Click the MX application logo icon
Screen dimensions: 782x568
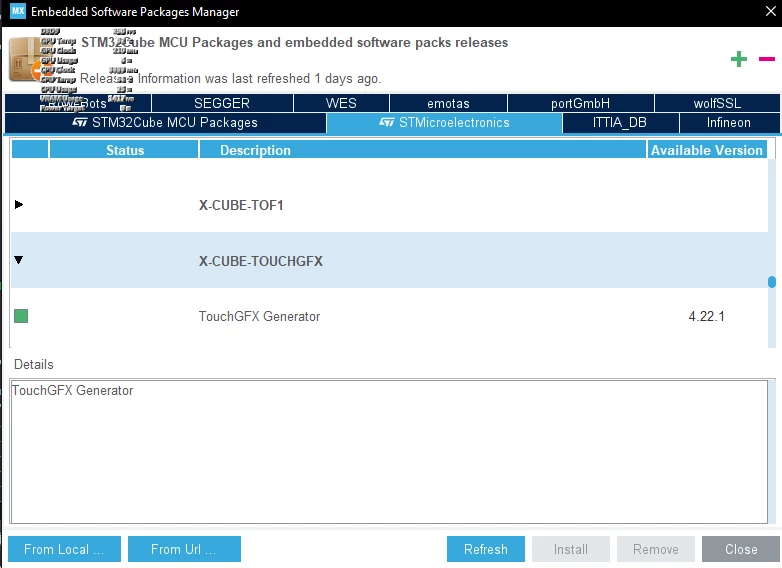18,10
